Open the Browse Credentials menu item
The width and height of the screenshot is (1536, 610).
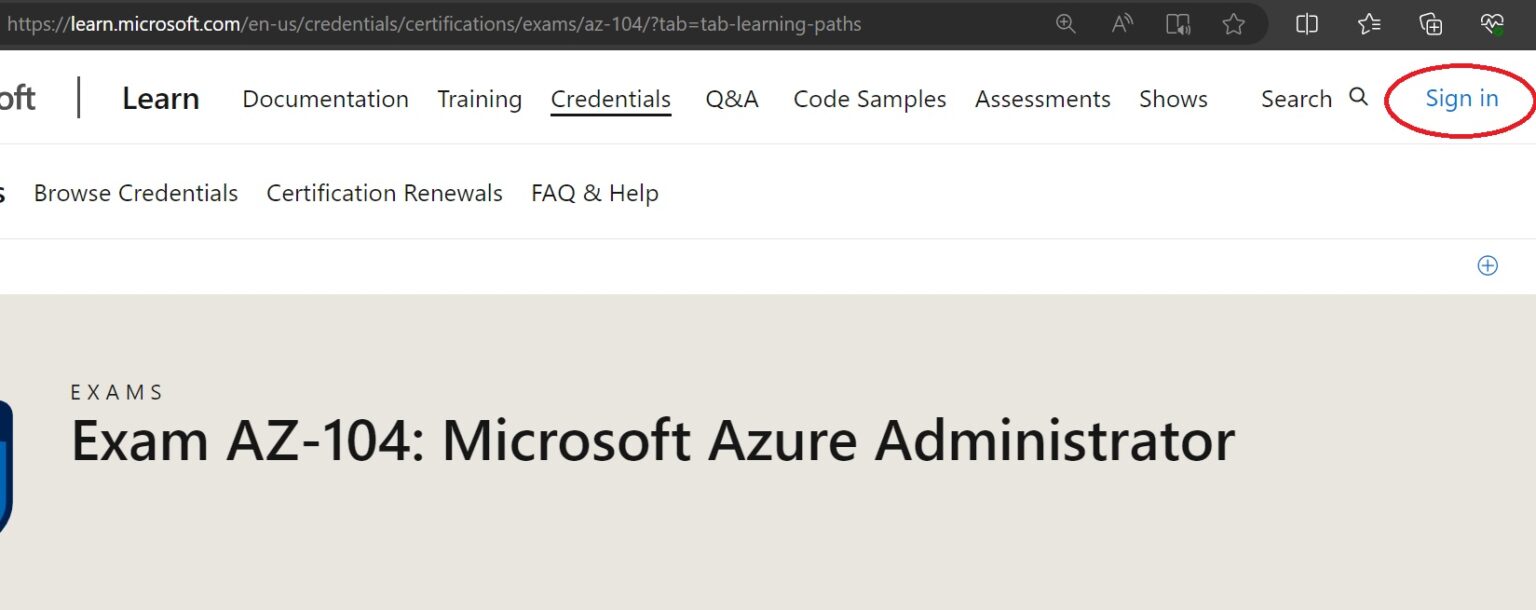[135, 193]
